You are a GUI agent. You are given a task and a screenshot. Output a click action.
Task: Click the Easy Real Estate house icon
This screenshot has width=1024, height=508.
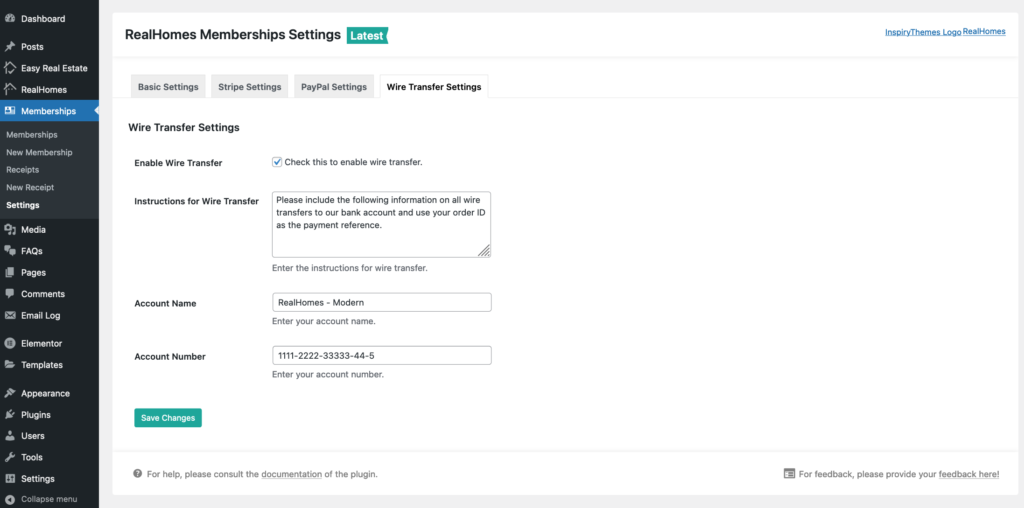click(10, 68)
